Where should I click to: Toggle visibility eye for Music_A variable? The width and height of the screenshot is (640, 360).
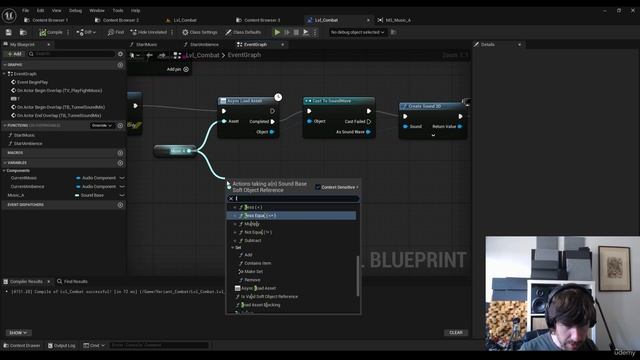click(122, 195)
